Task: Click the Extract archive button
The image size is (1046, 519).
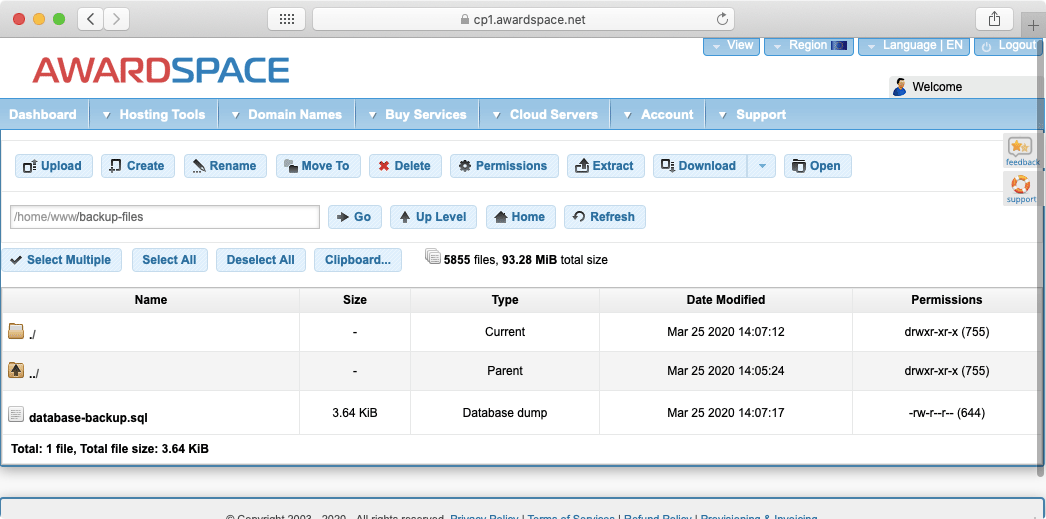Action: [x=605, y=166]
